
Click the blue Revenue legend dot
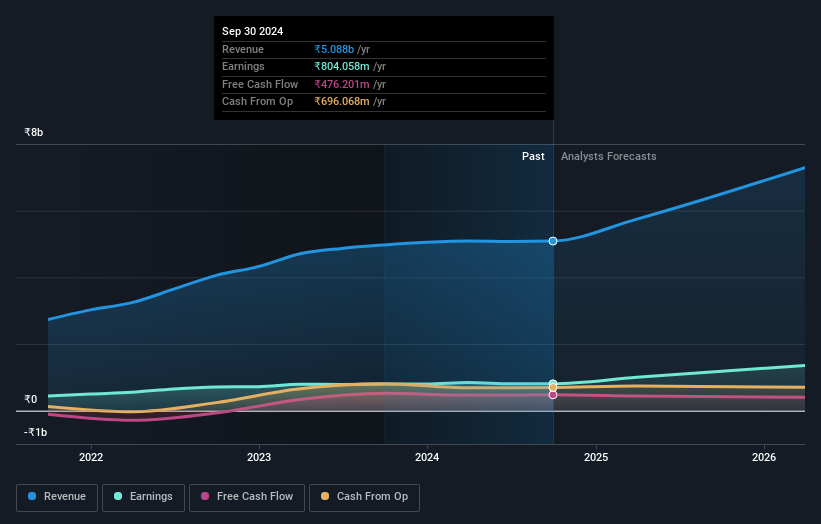[32, 496]
